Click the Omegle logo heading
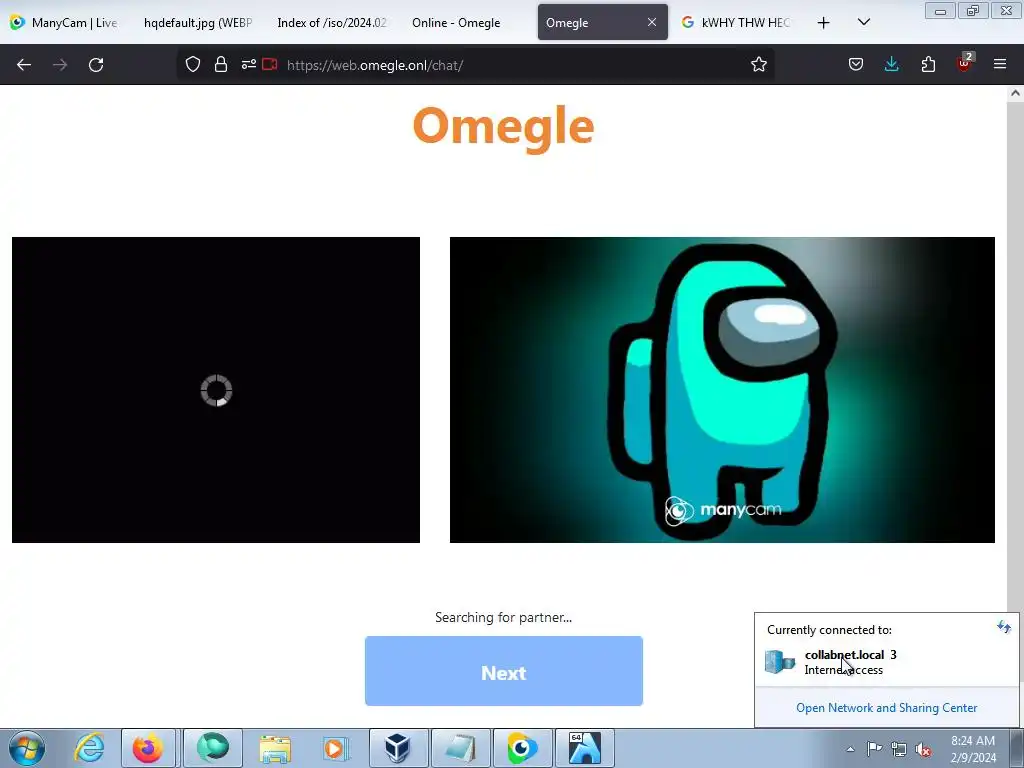The width and height of the screenshot is (1024, 768). click(504, 127)
